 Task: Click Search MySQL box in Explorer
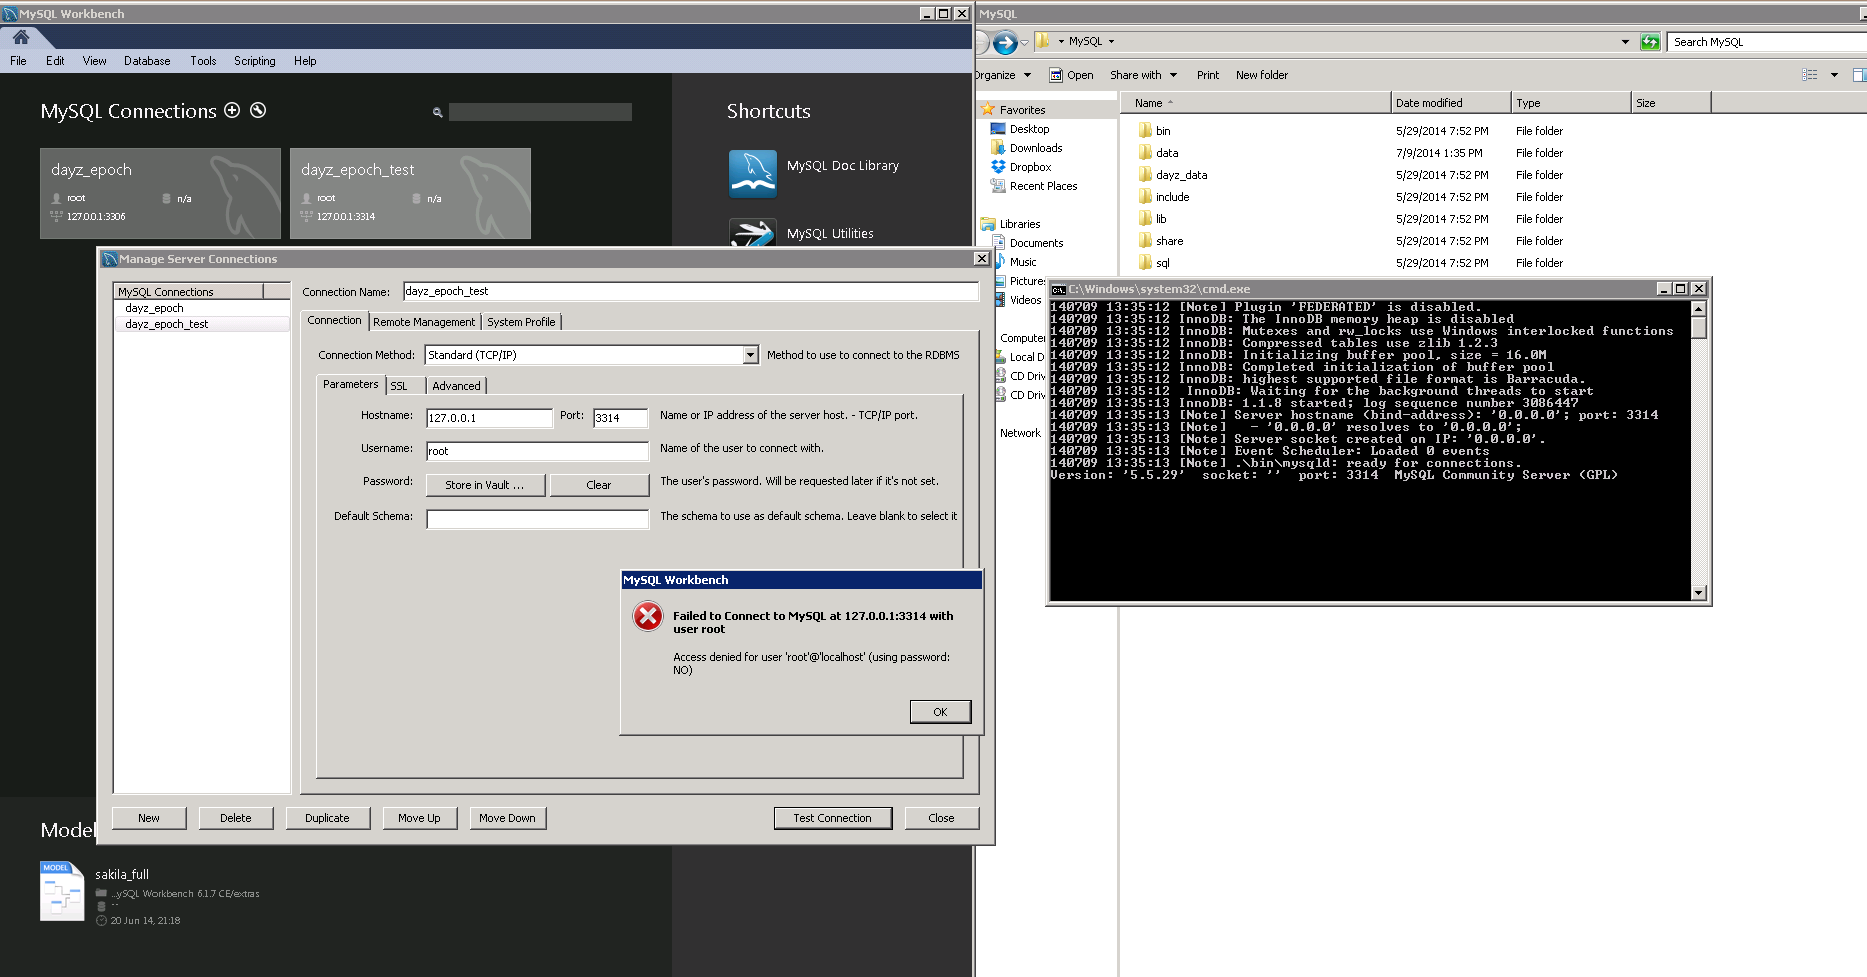click(1765, 42)
